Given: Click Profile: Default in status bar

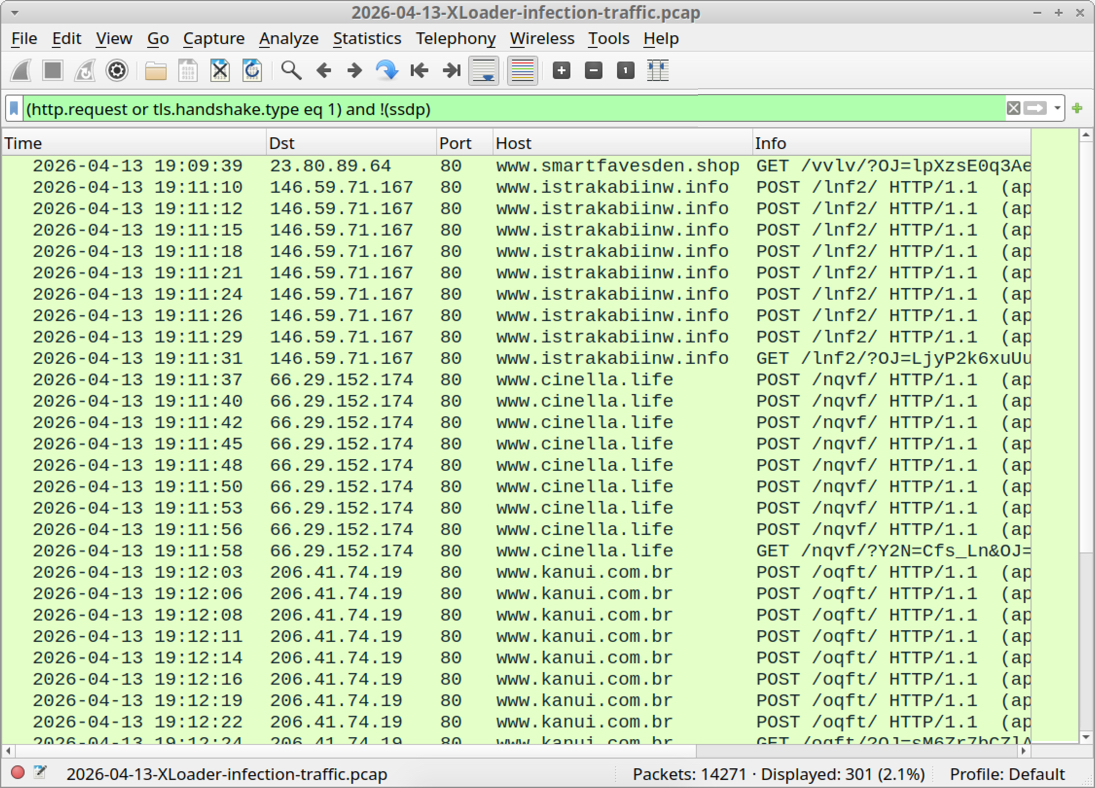Looking at the screenshot, I should (1007, 774).
